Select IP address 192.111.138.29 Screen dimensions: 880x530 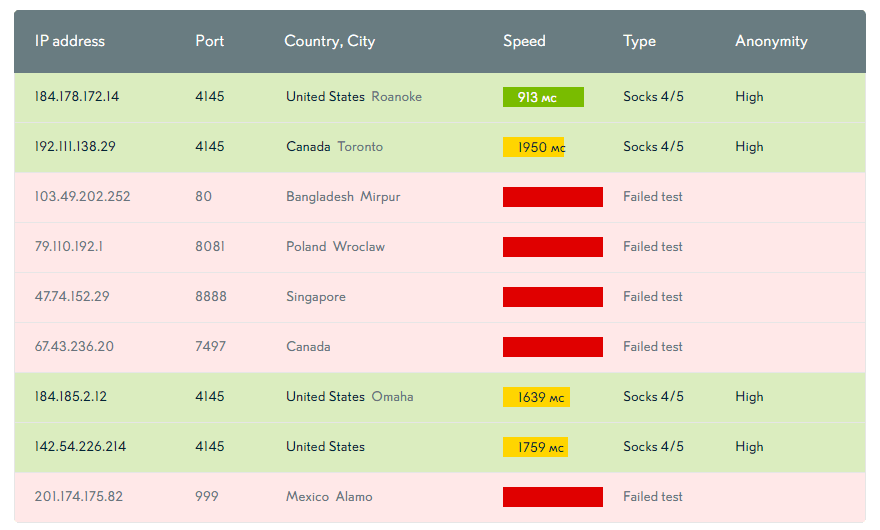pyautogui.click(x=75, y=147)
